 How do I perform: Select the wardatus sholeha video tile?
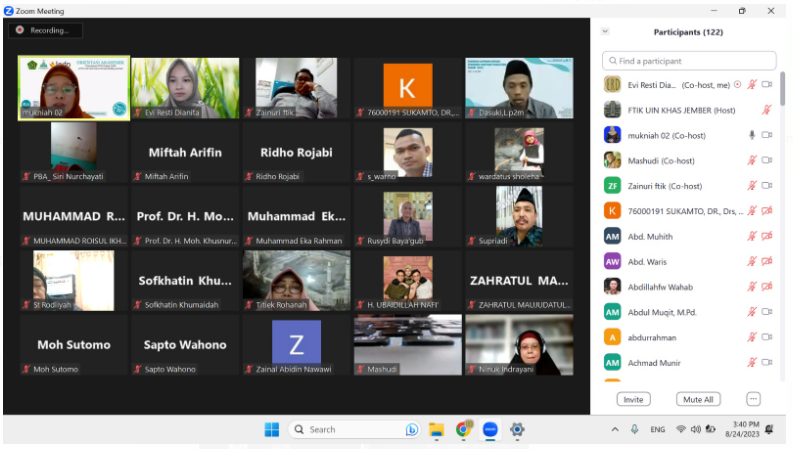coord(519,152)
